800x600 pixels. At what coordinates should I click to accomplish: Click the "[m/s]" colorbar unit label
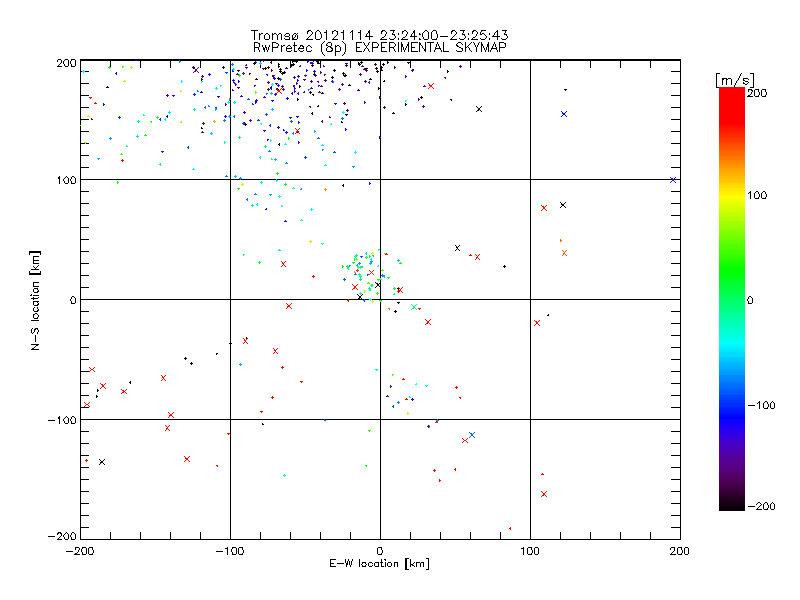pos(734,80)
